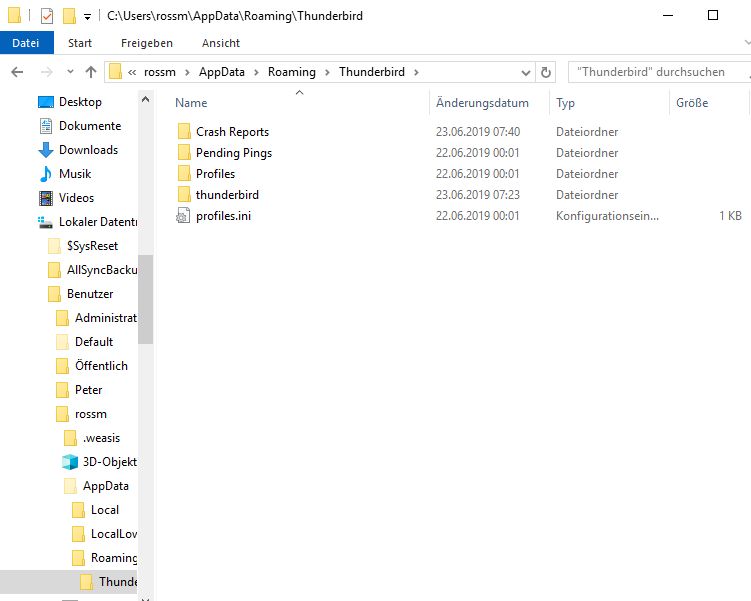Image resolution: width=751 pixels, height=601 pixels.
Task: Sort files by Name column header
Action: (x=191, y=103)
